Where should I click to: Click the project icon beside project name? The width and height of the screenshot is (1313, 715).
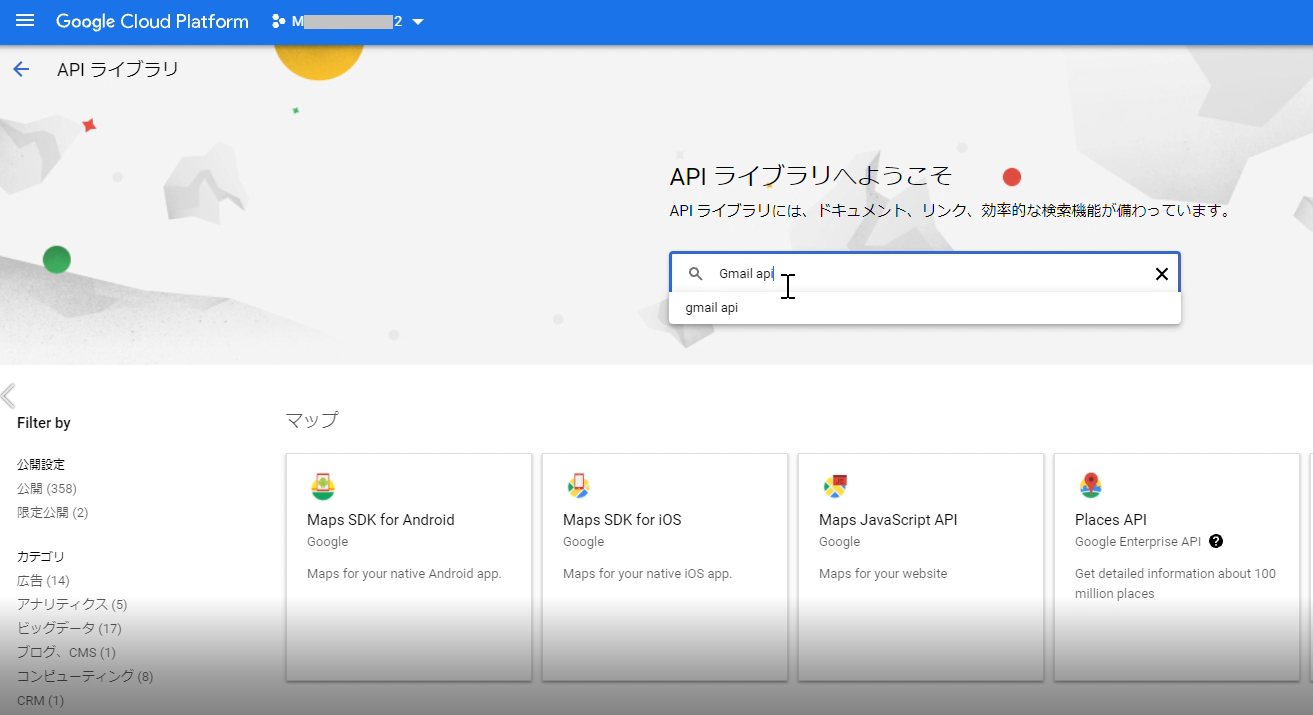coord(279,22)
